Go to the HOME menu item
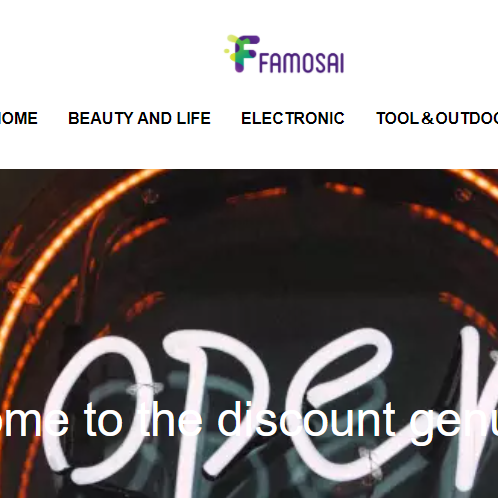The height and width of the screenshot is (498, 498). pyautogui.click(x=19, y=118)
